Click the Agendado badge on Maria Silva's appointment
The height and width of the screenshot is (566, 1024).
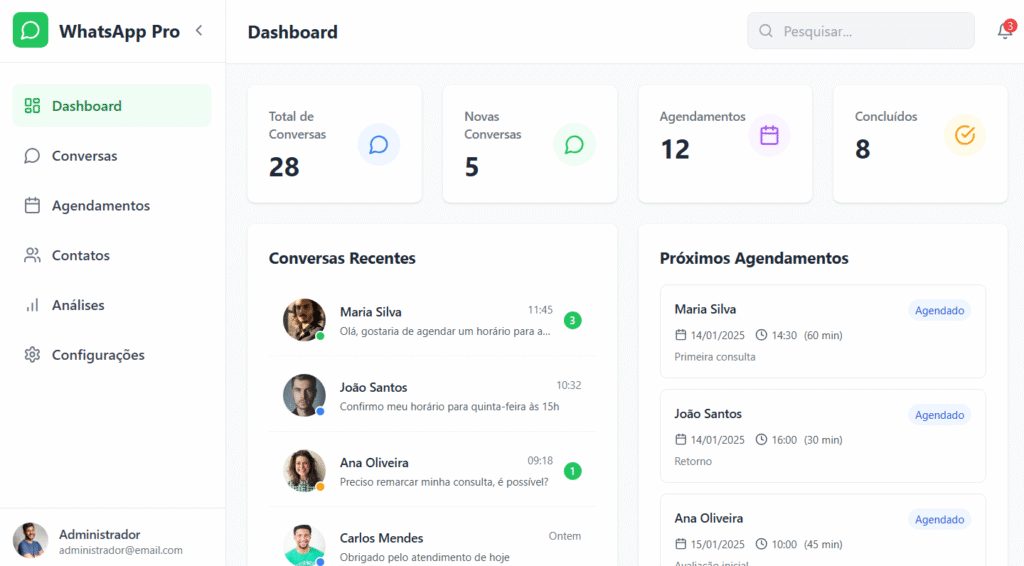click(939, 310)
